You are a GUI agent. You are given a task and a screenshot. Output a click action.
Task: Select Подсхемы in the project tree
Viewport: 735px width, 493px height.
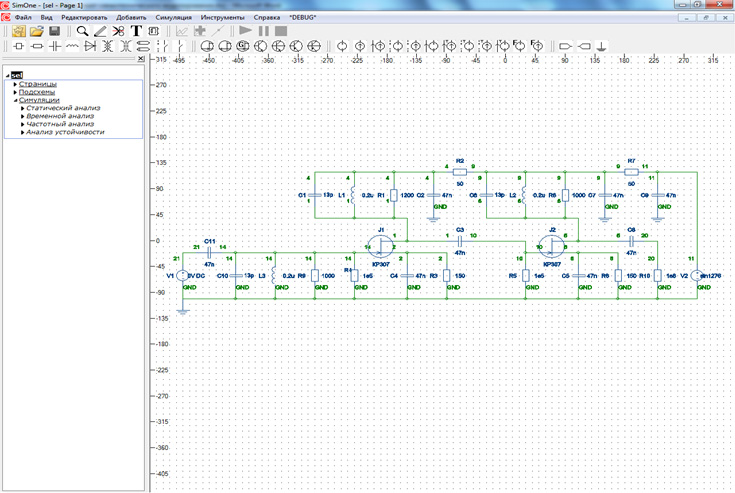[x=37, y=92]
